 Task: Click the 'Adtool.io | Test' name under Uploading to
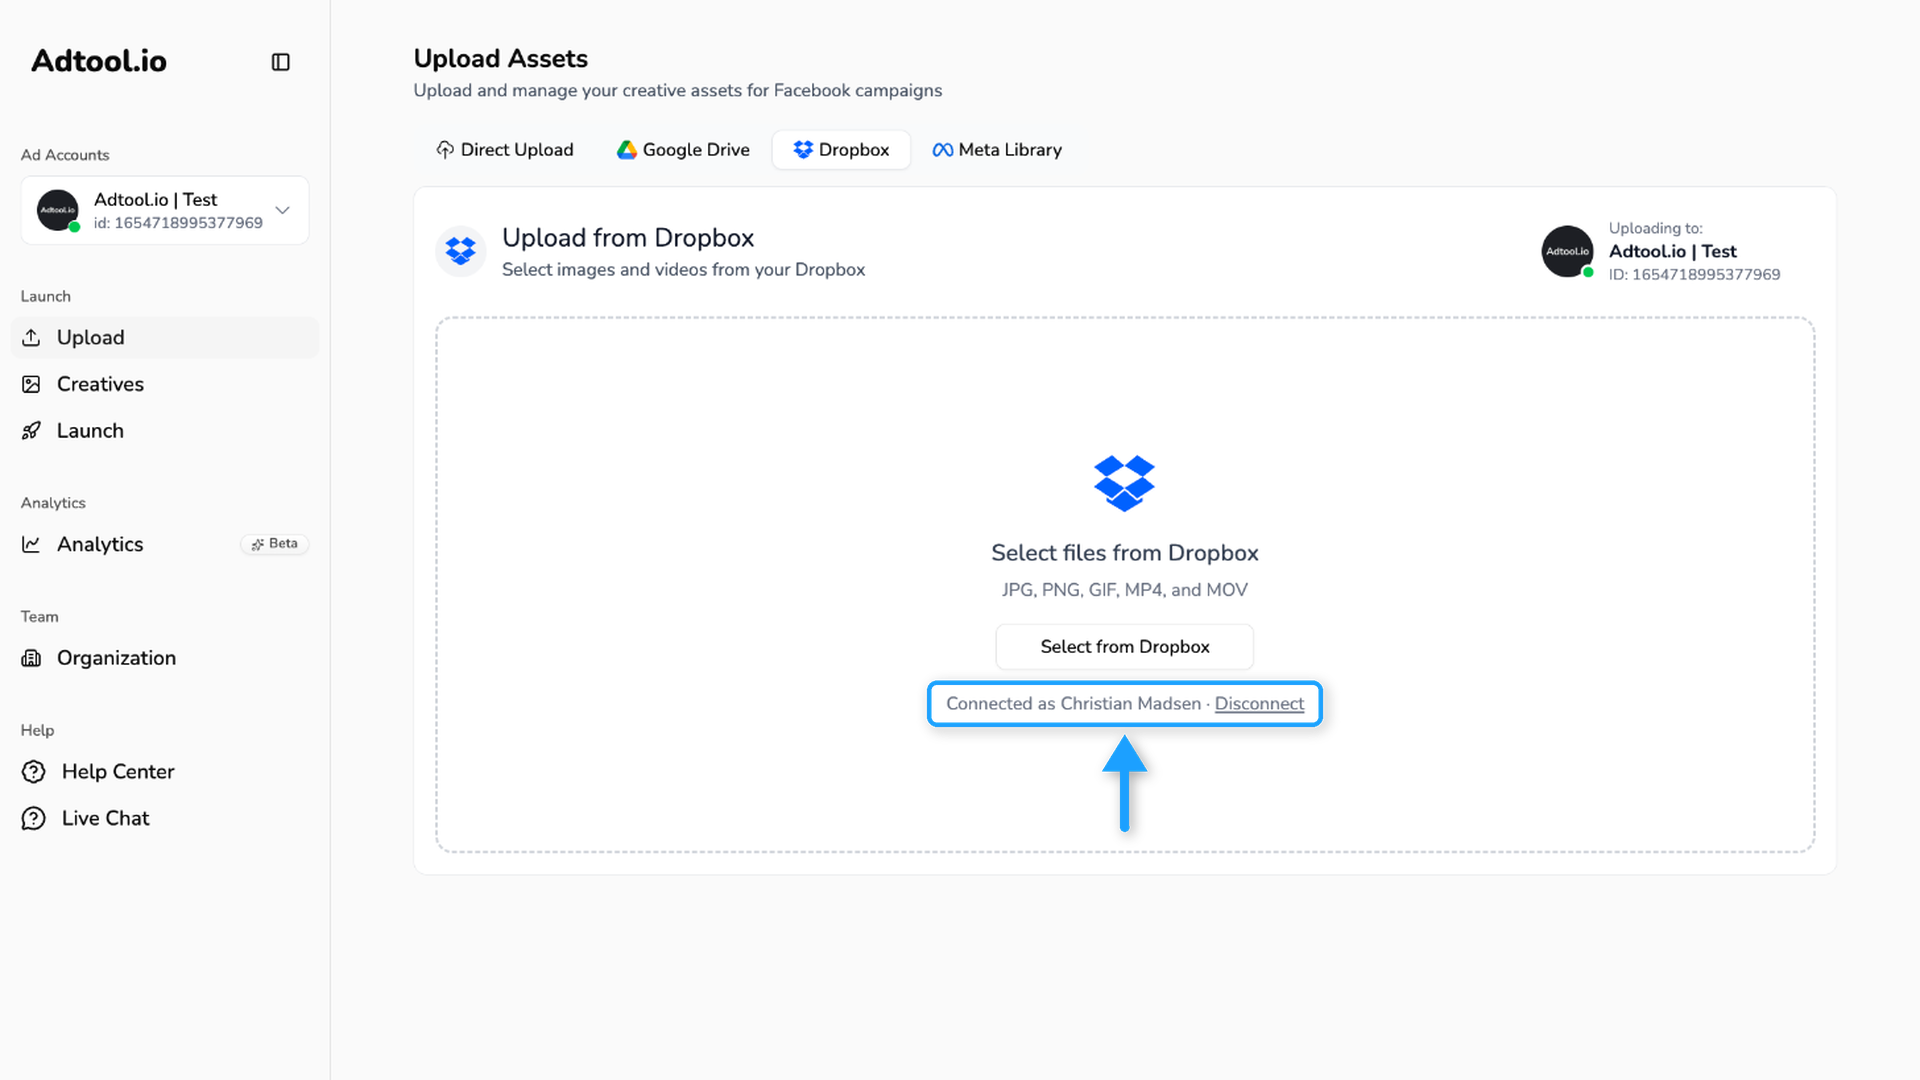(x=1673, y=252)
